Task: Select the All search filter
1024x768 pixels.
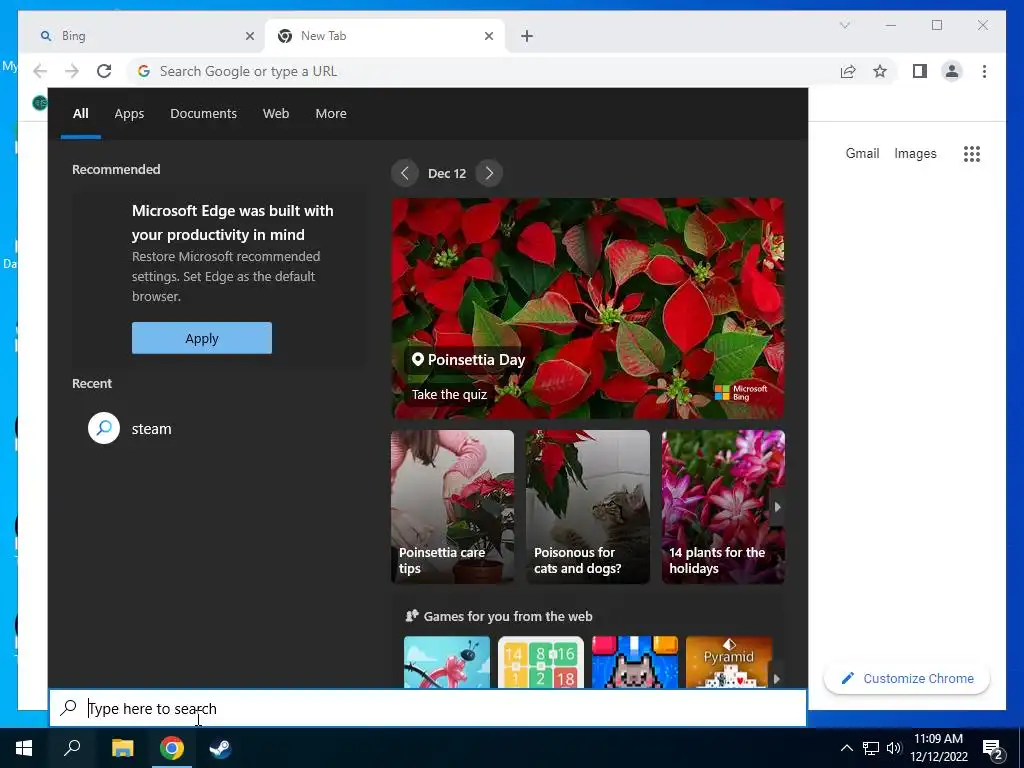Action: tap(80, 114)
